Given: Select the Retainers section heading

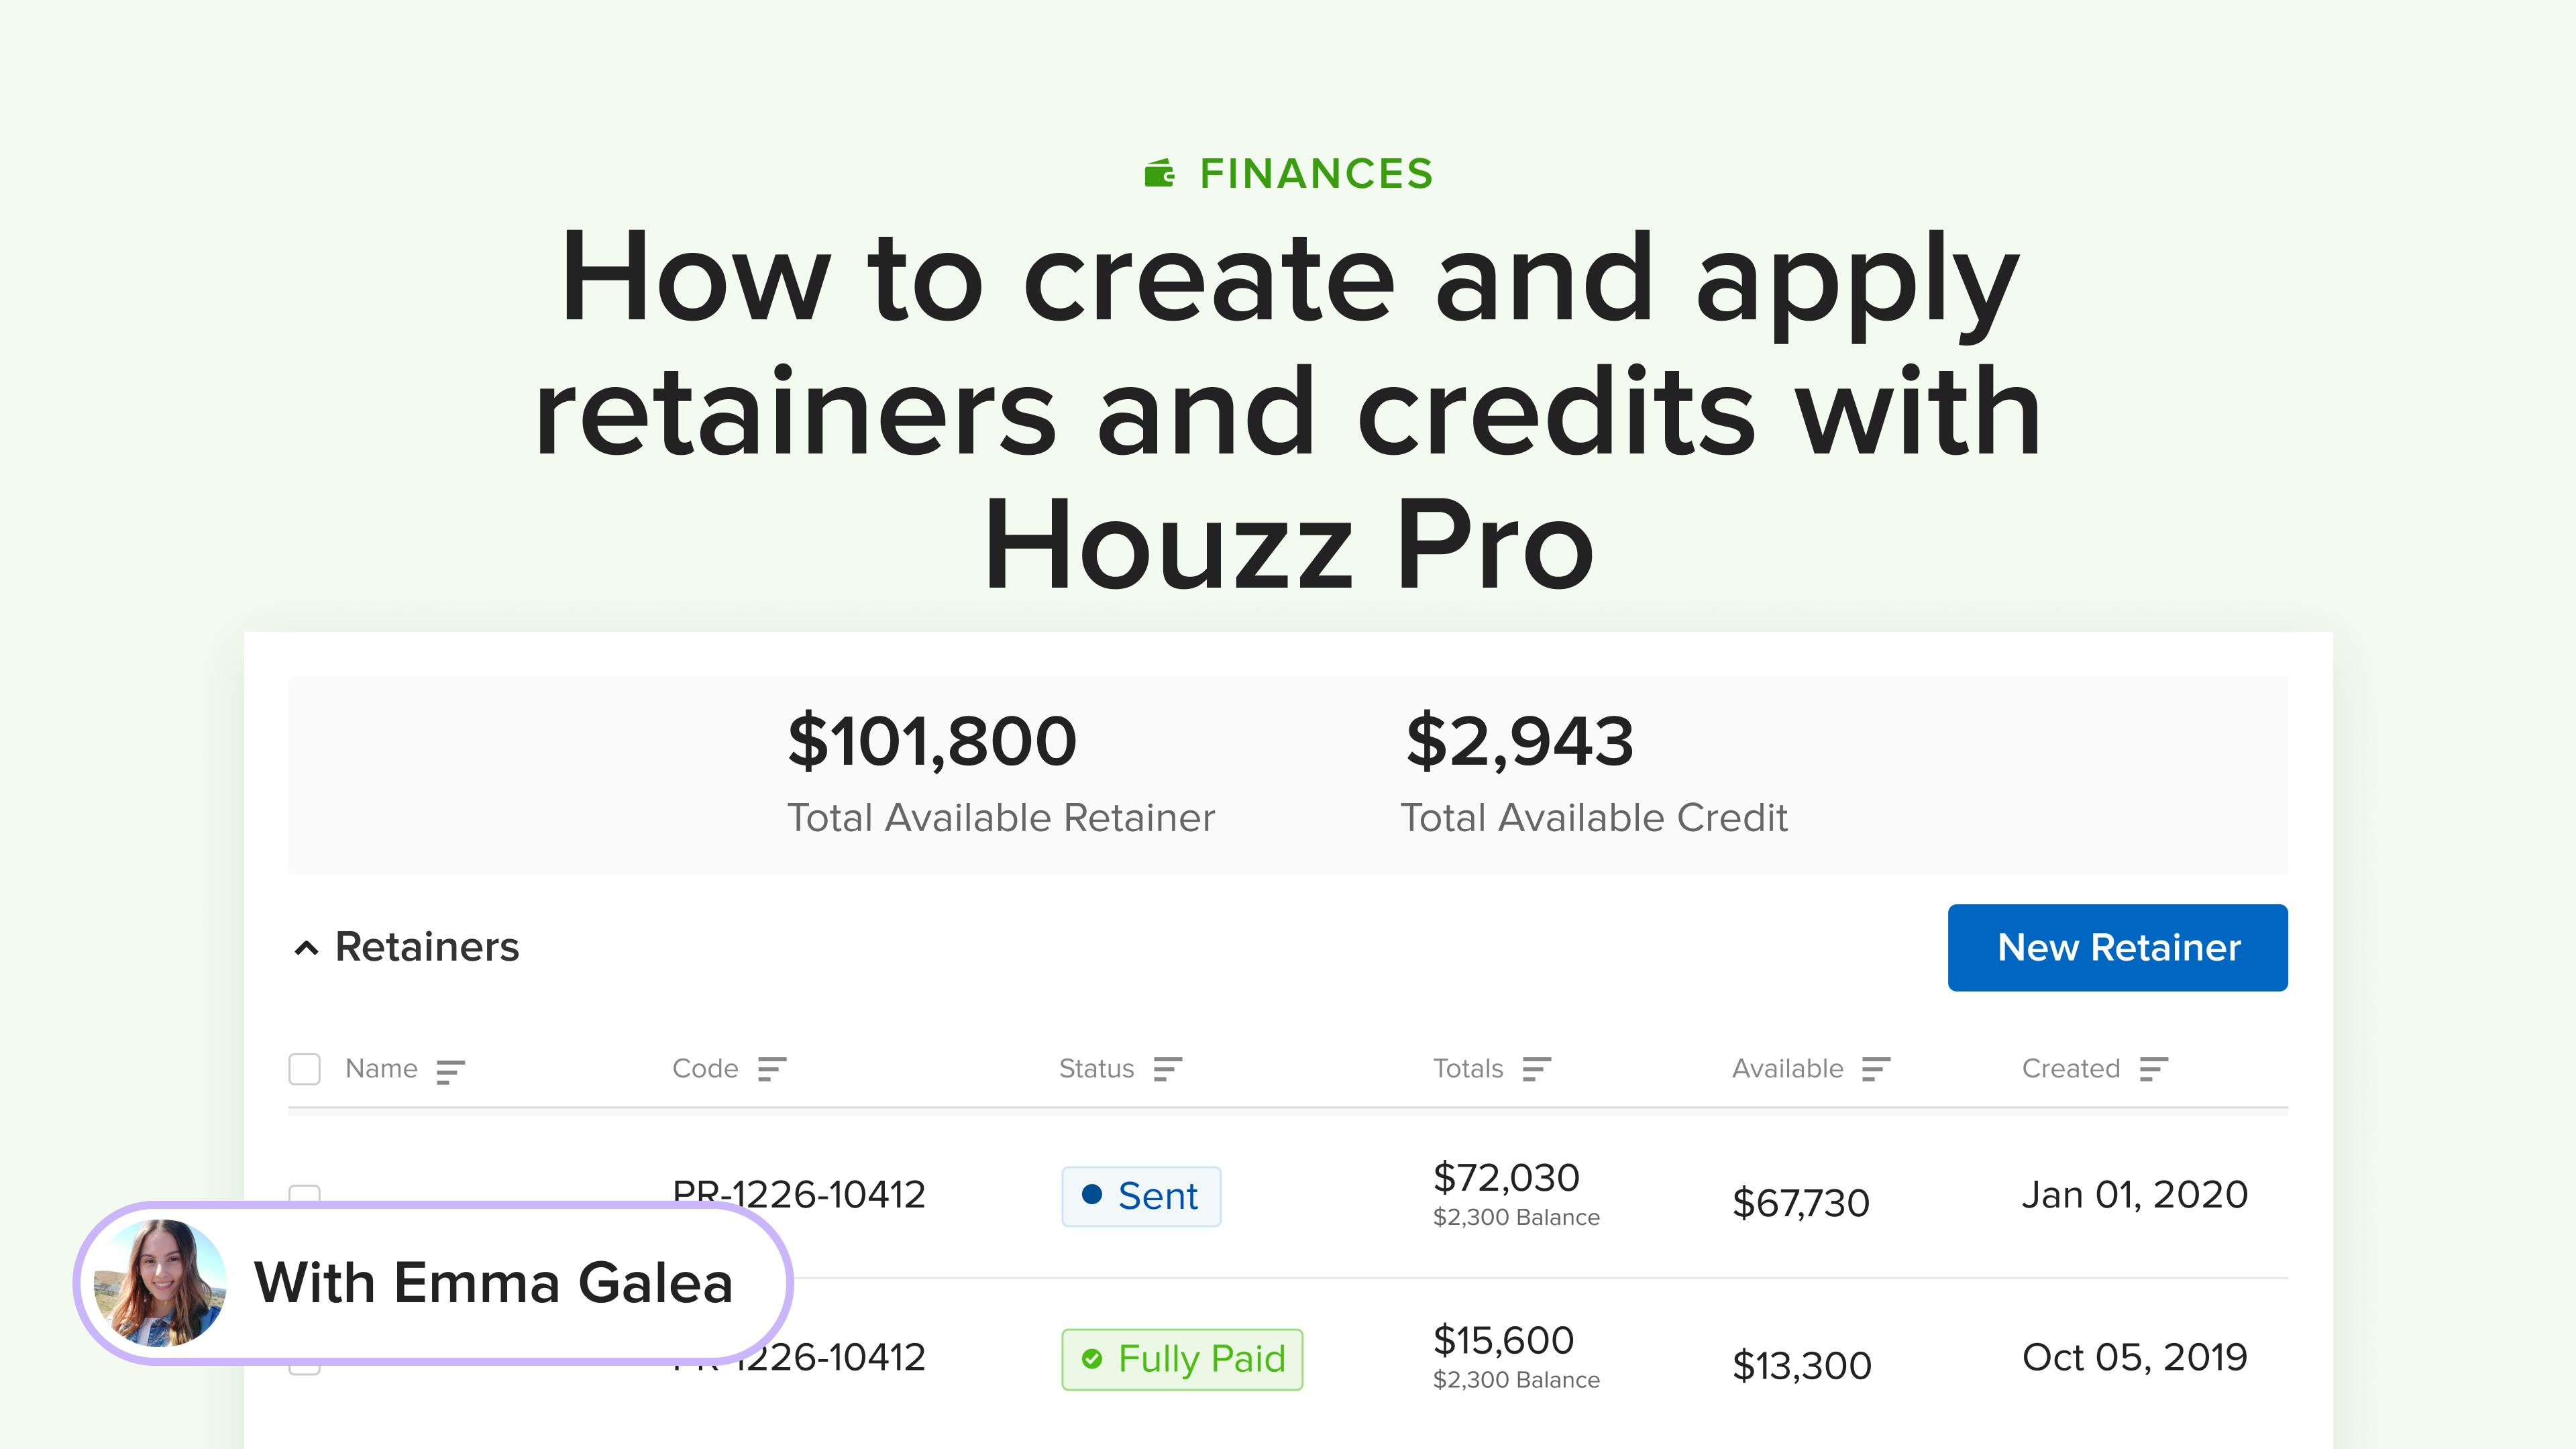Looking at the screenshot, I should coord(427,947).
